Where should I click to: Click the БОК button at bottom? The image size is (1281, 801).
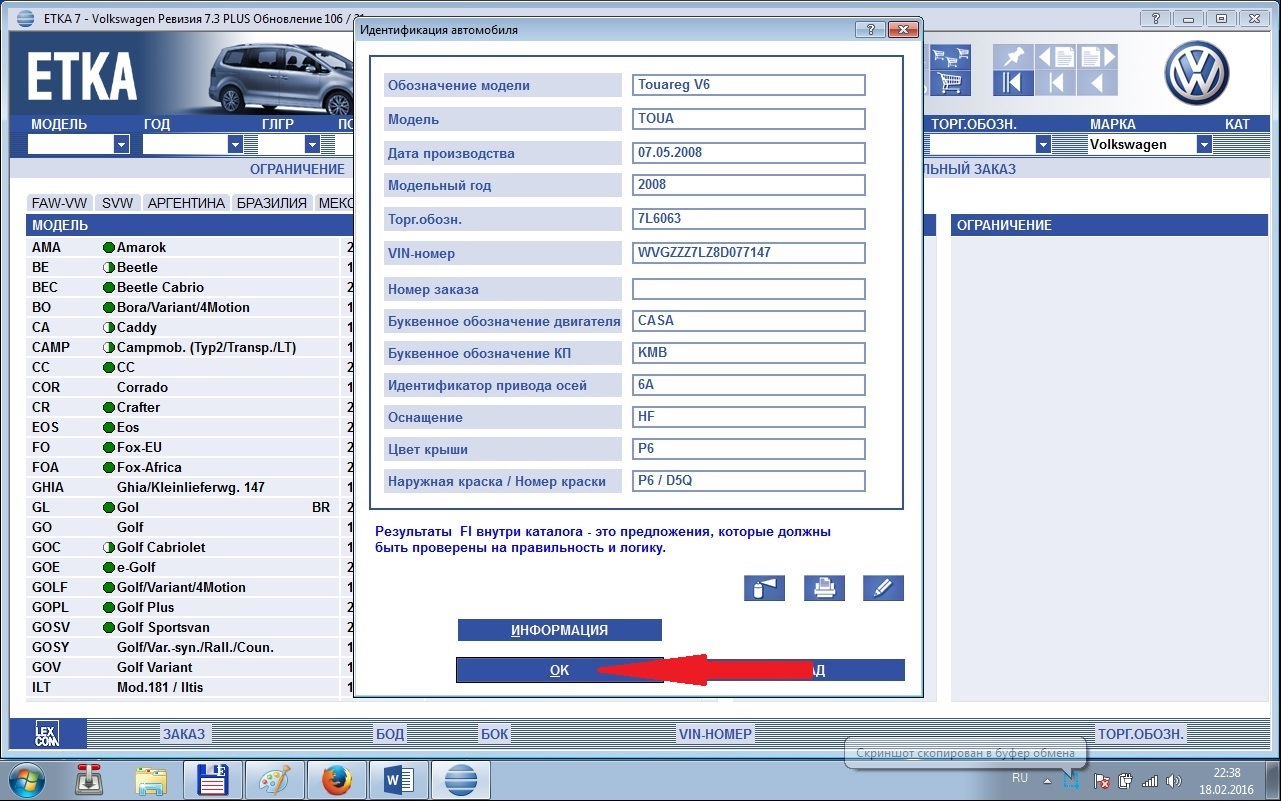pyautogui.click(x=495, y=734)
